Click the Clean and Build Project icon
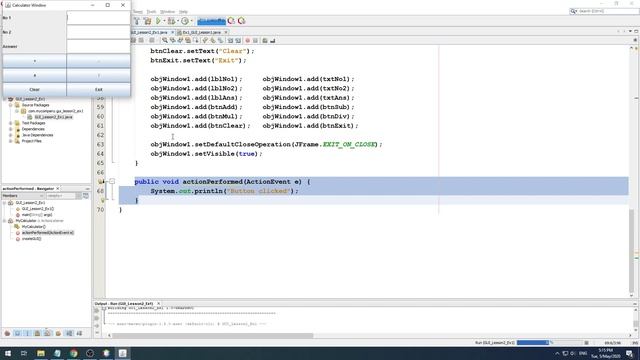The height and width of the screenshot is (360, 640). point(147,21)
